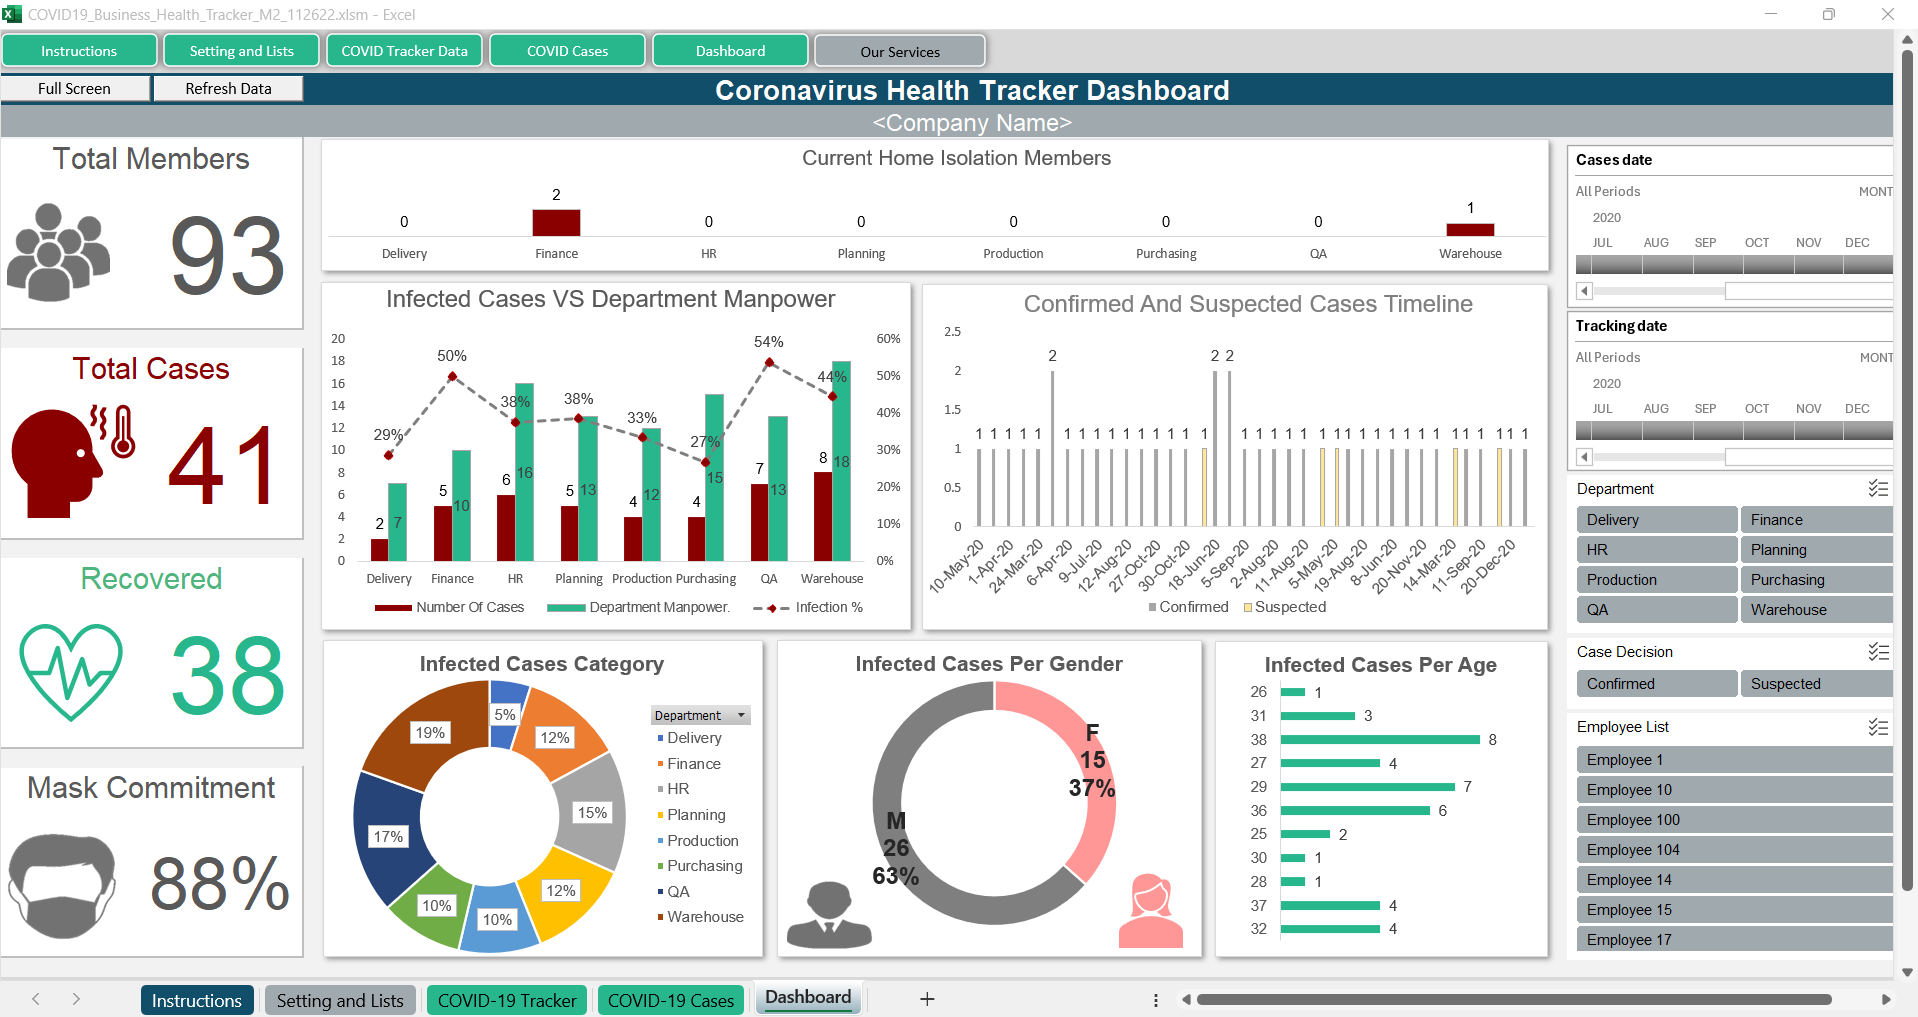Toggle the Warehouse department slicer item
Image resolution: width=1918 pixels, height=1017 pixels.
pos(1815,610)
